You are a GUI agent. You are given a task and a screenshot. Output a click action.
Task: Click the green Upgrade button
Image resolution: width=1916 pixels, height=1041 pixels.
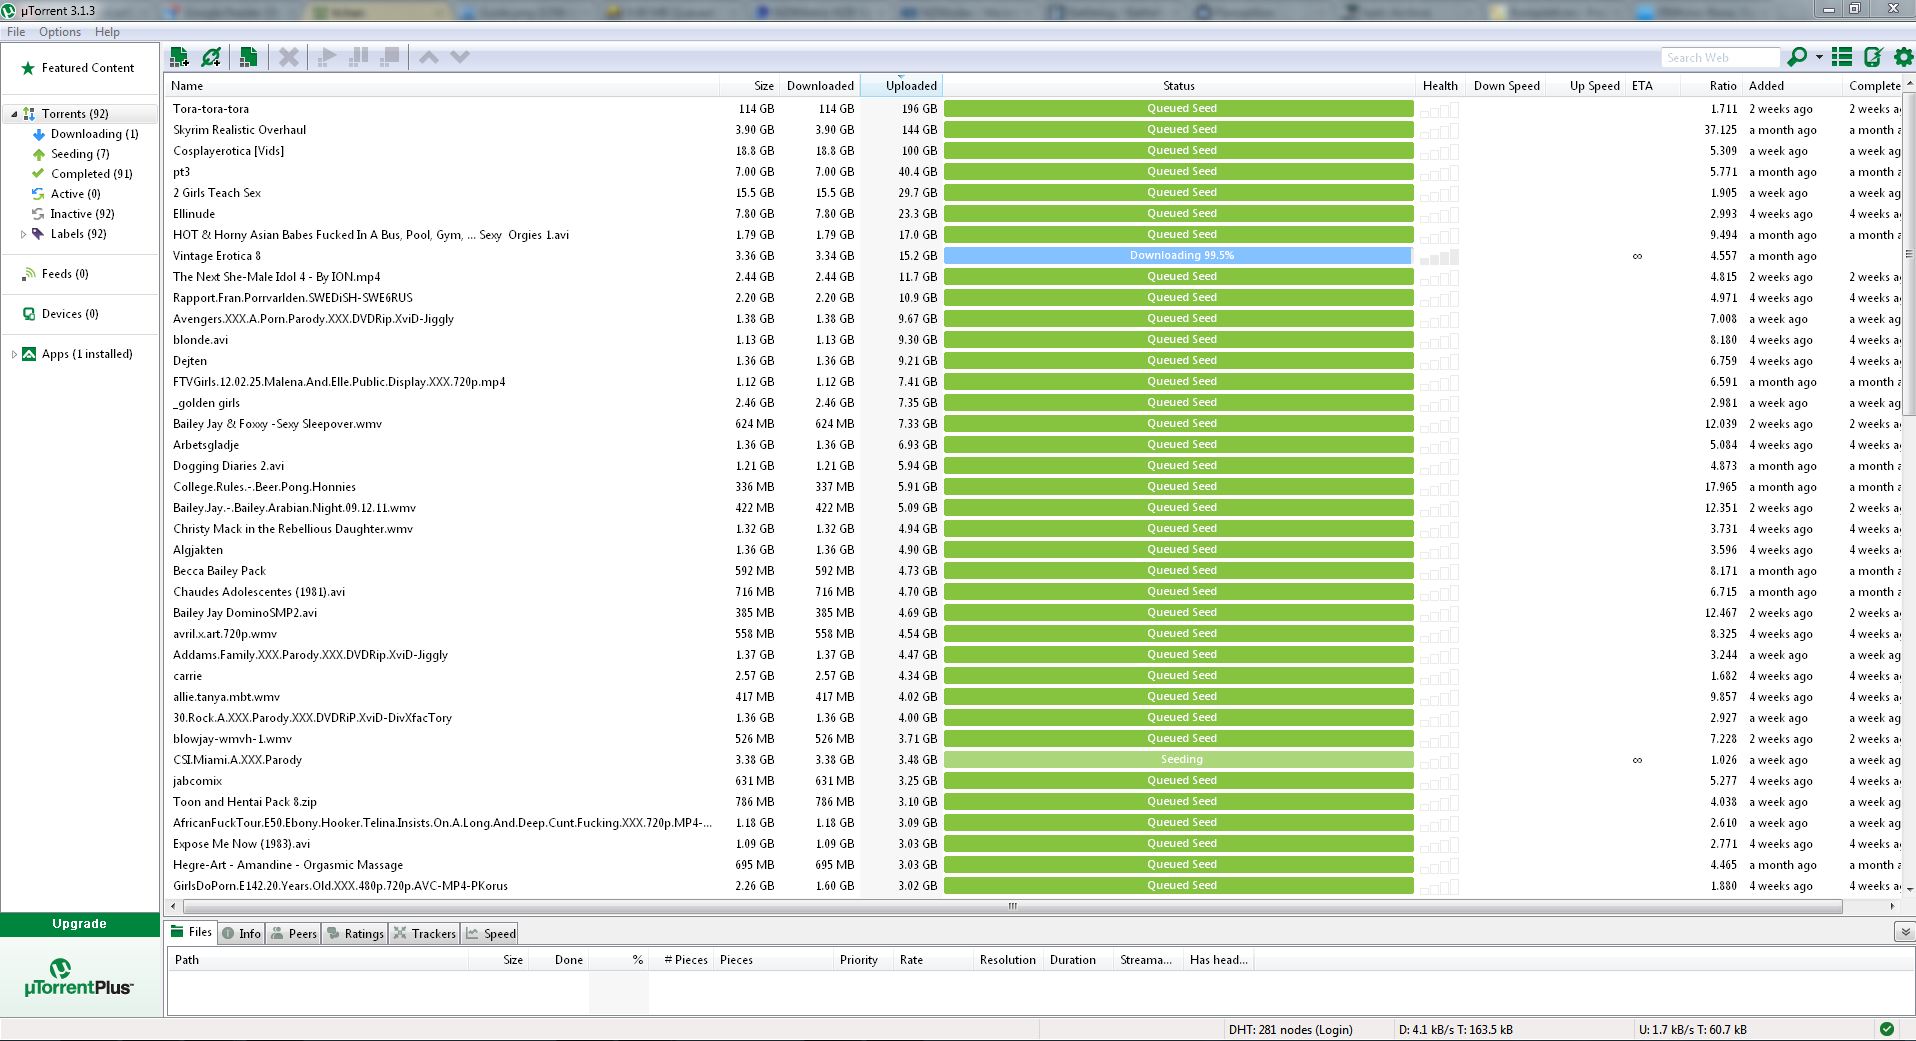tap(80, 924)
